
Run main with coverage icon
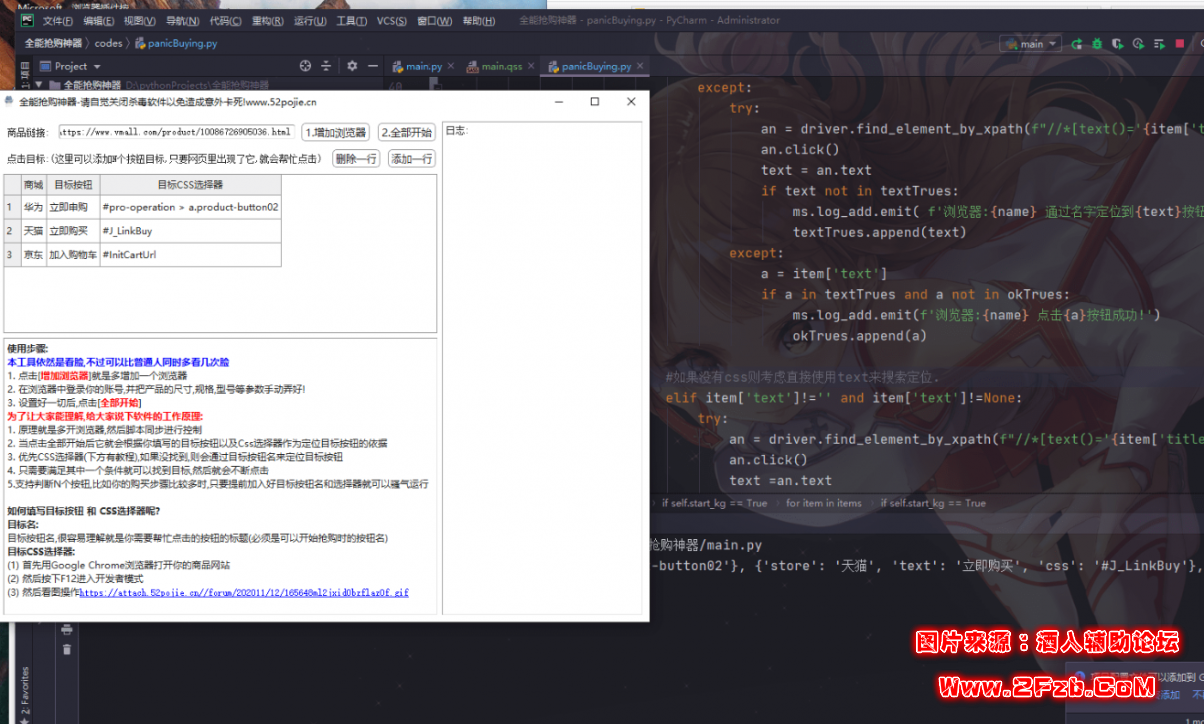coord(1118,44)
